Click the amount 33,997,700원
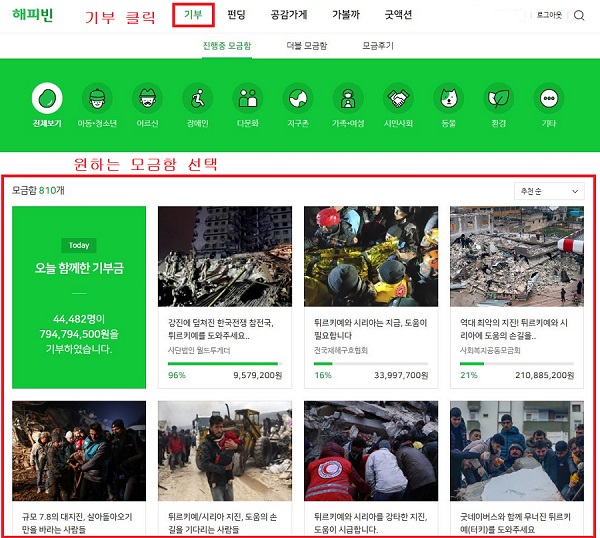The height and width of the screenshot is (538, 600). click(401, 375)
